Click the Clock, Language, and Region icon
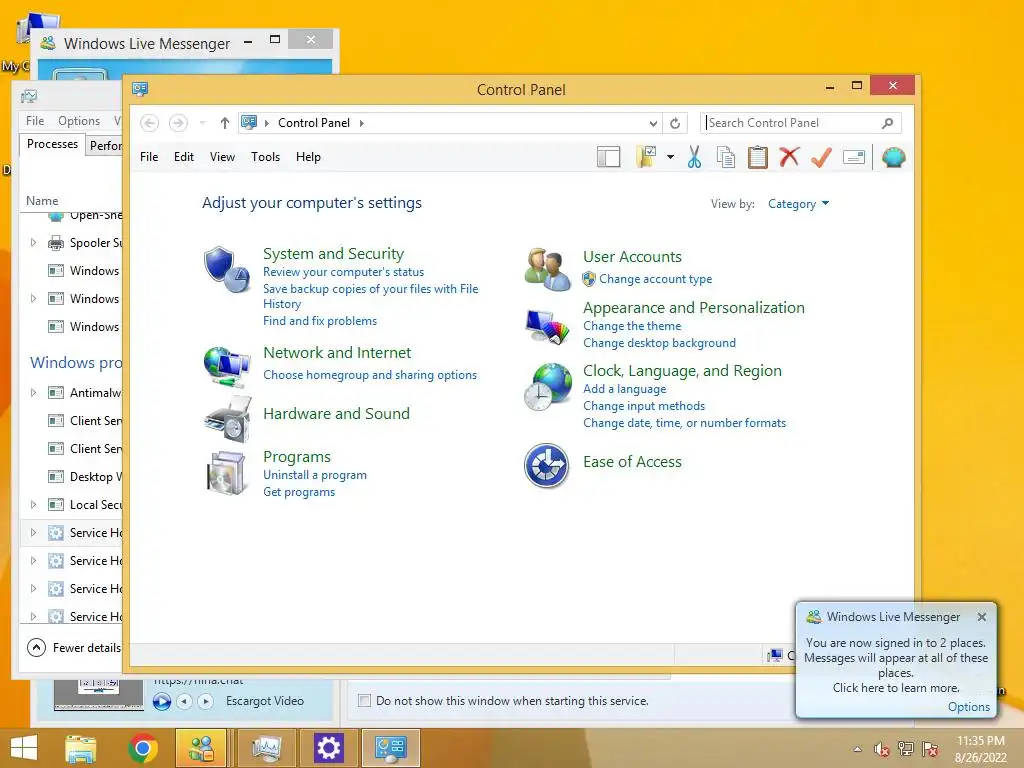1024x768 pixels. click(547, 387)
